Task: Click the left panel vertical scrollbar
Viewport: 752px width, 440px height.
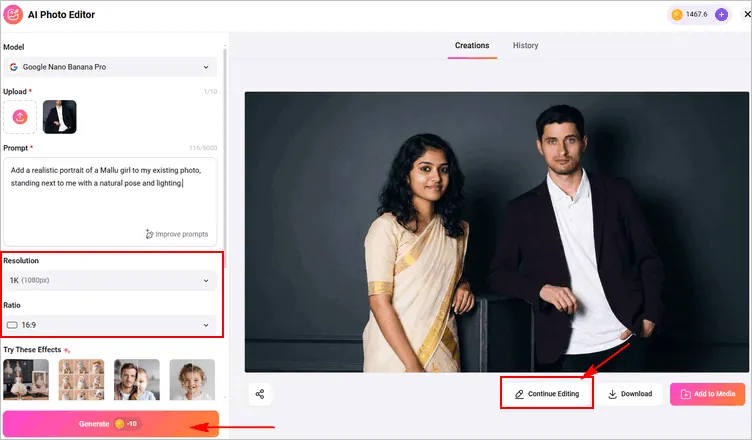Action: tap(225, 158)
